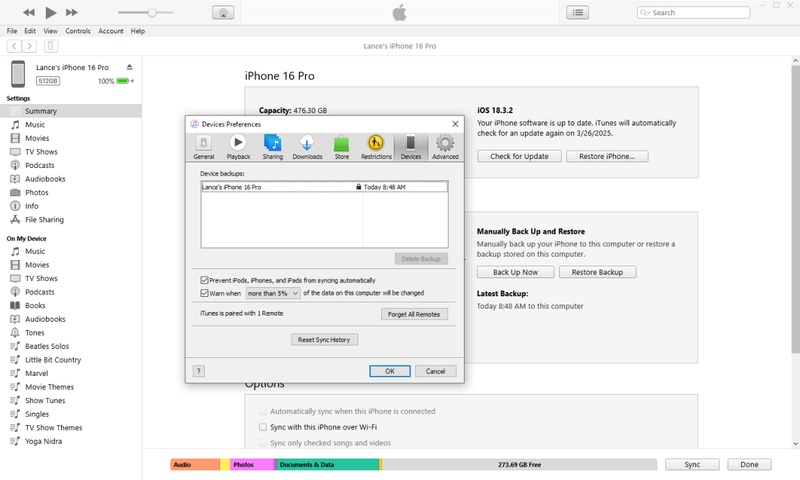Open the Controls menu

click(x=78, y=31)
